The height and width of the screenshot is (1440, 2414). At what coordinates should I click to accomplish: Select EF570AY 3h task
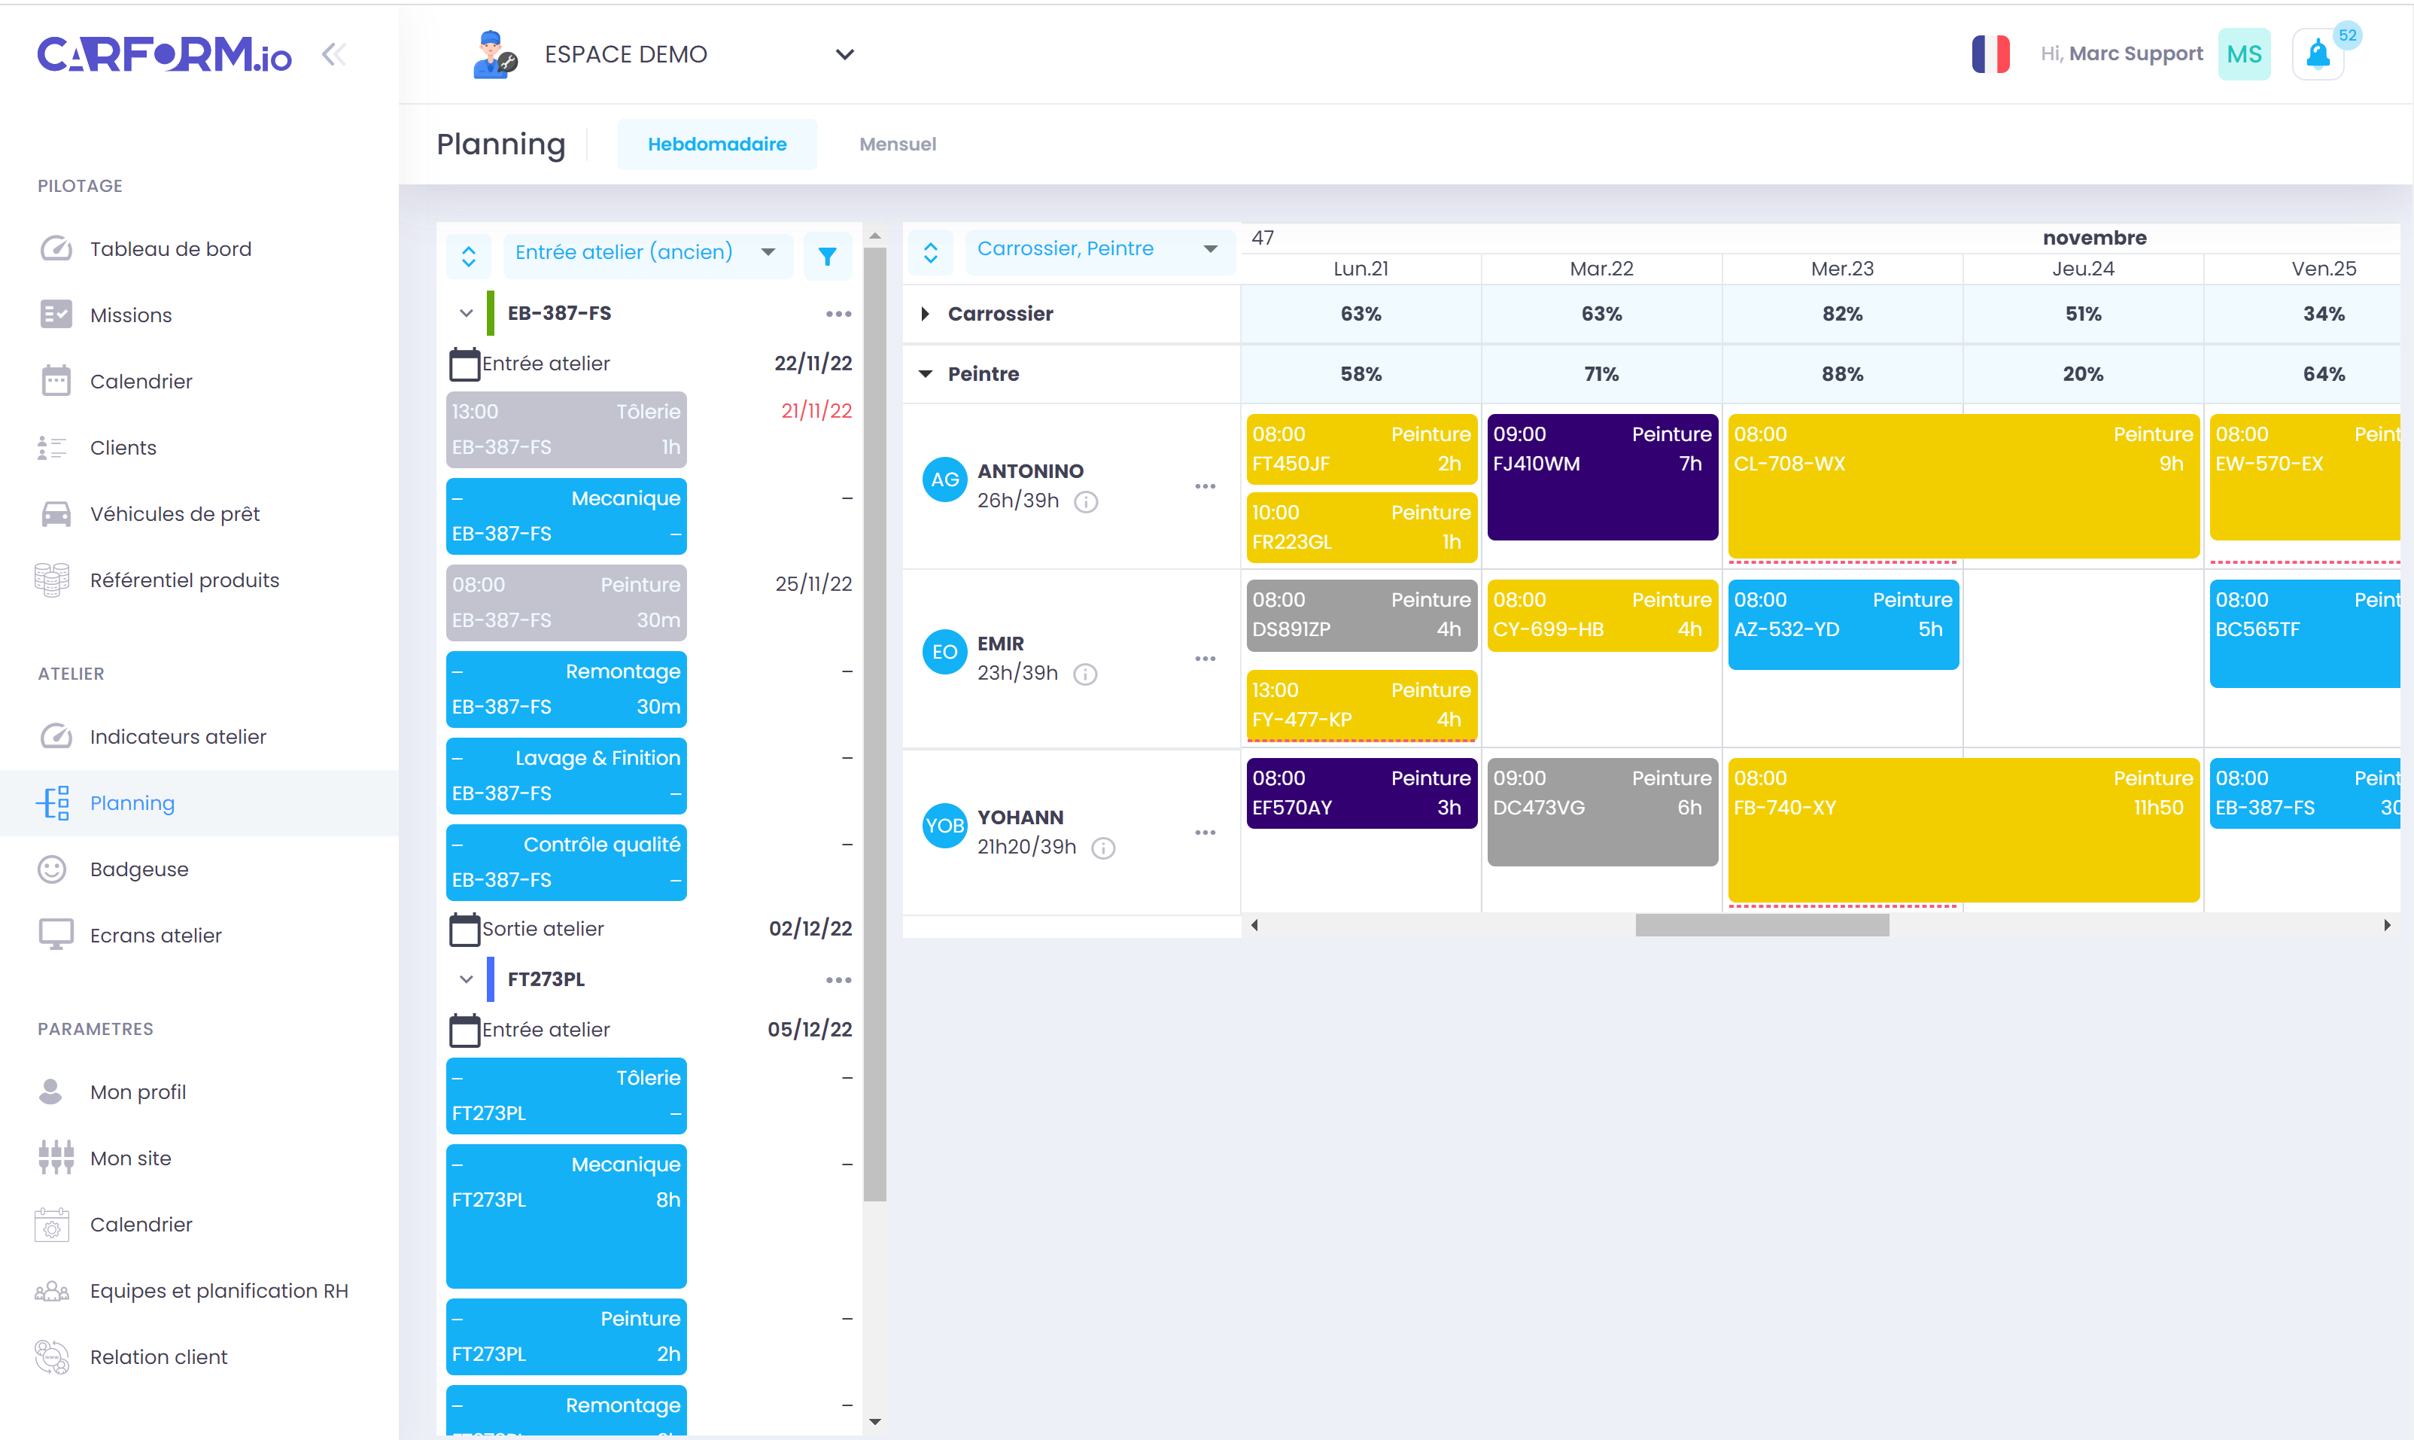pos(1361,794)
